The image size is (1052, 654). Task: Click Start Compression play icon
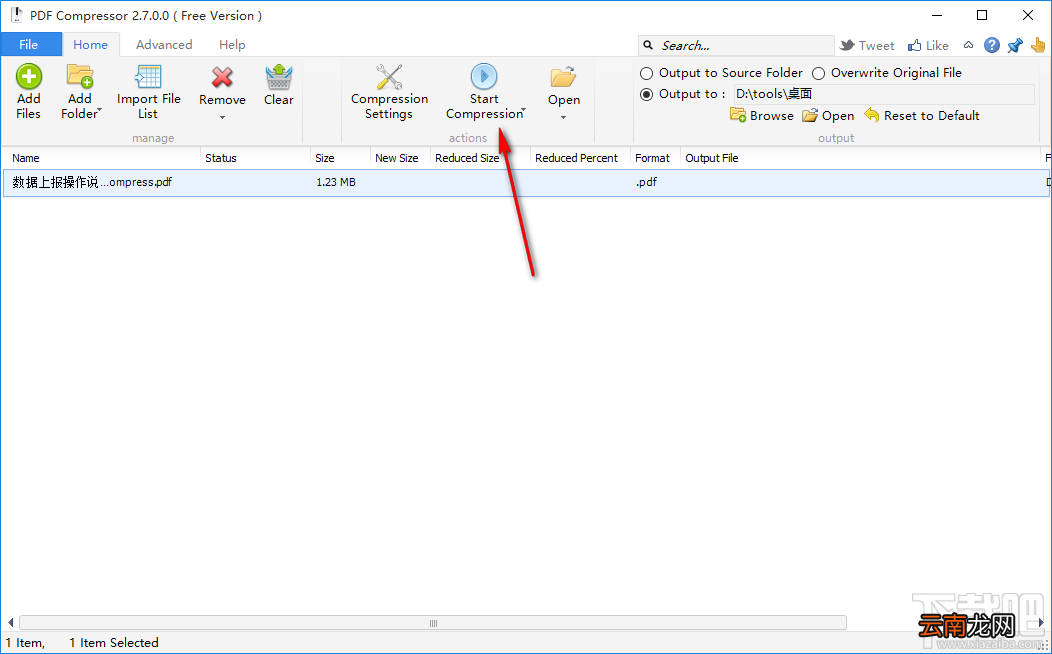coord(484,76)
